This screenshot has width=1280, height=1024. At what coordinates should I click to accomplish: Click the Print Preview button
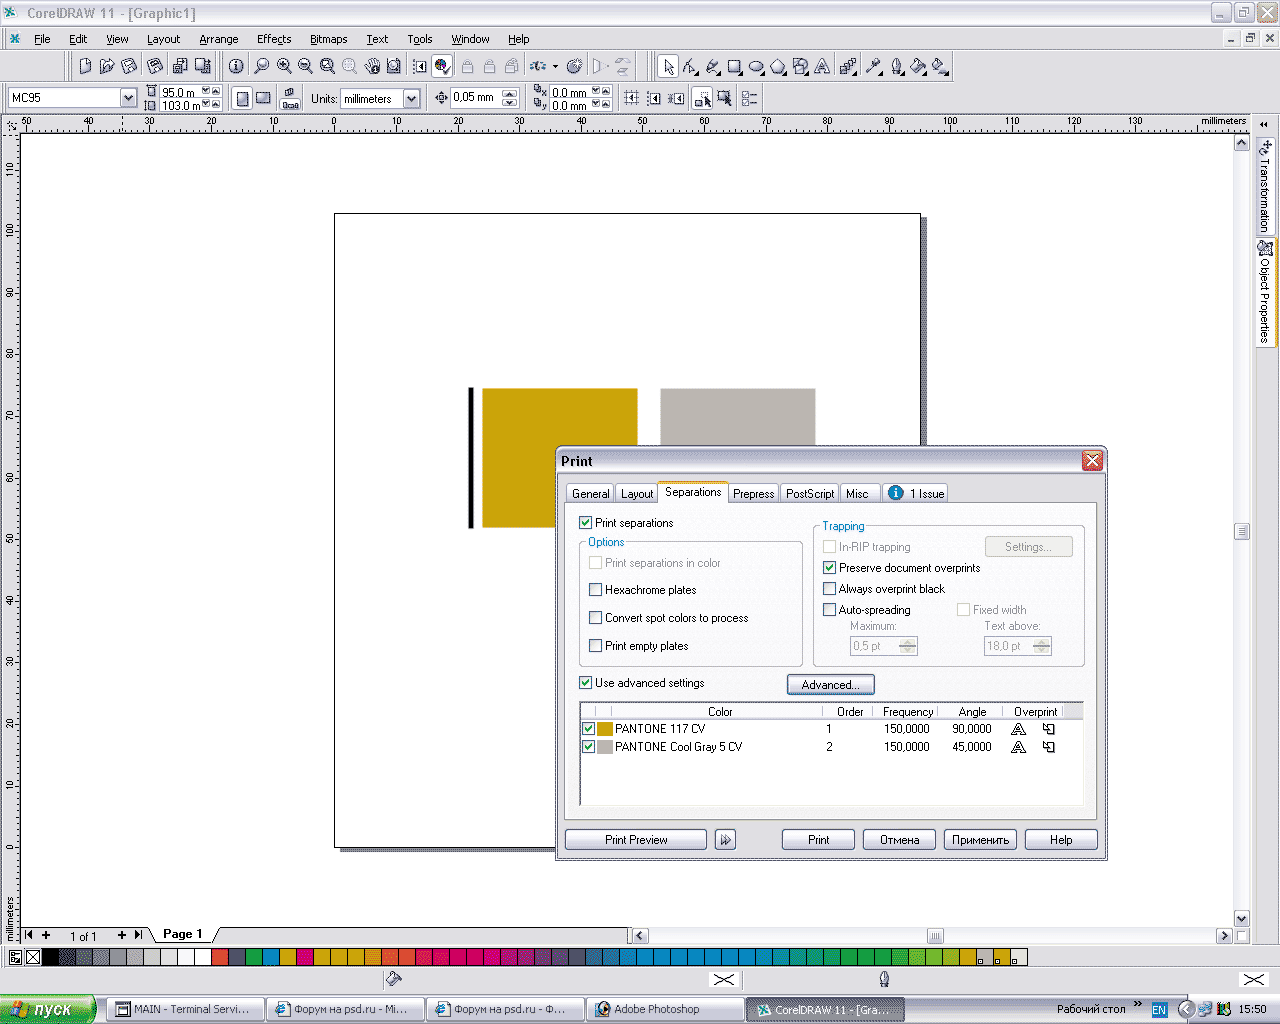pos(636,840)
